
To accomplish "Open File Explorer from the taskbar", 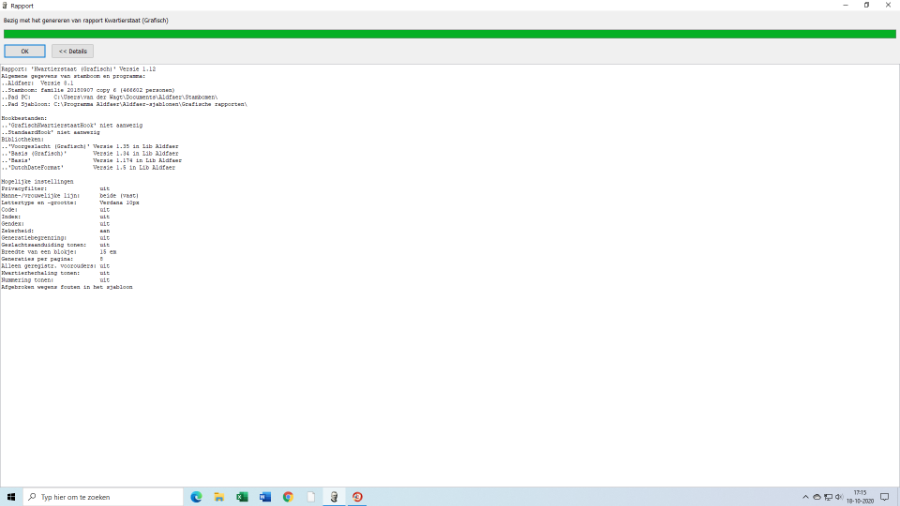I will [x=219, y=497].
